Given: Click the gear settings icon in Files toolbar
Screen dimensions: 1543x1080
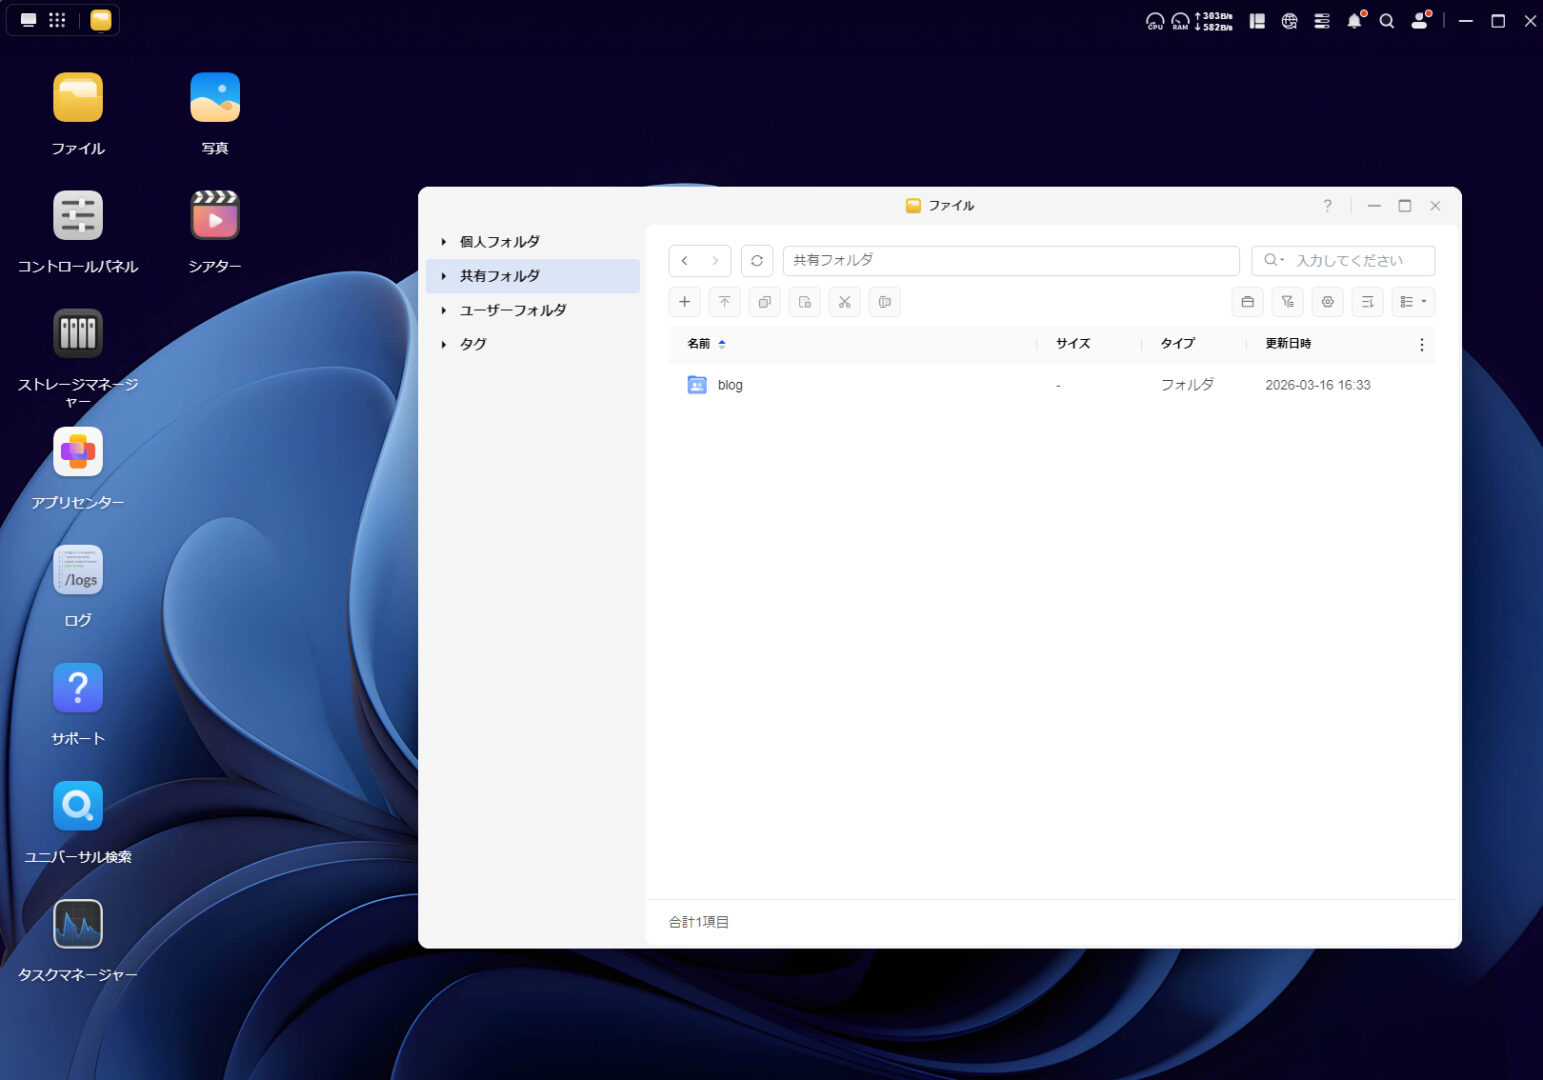Looking at the screenshot, I should coord(1327,302).
